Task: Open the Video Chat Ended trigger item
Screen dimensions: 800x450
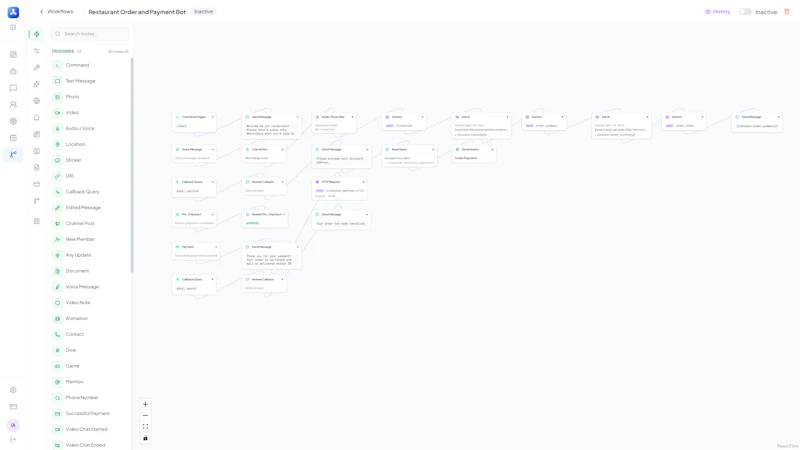Action: 85,445
